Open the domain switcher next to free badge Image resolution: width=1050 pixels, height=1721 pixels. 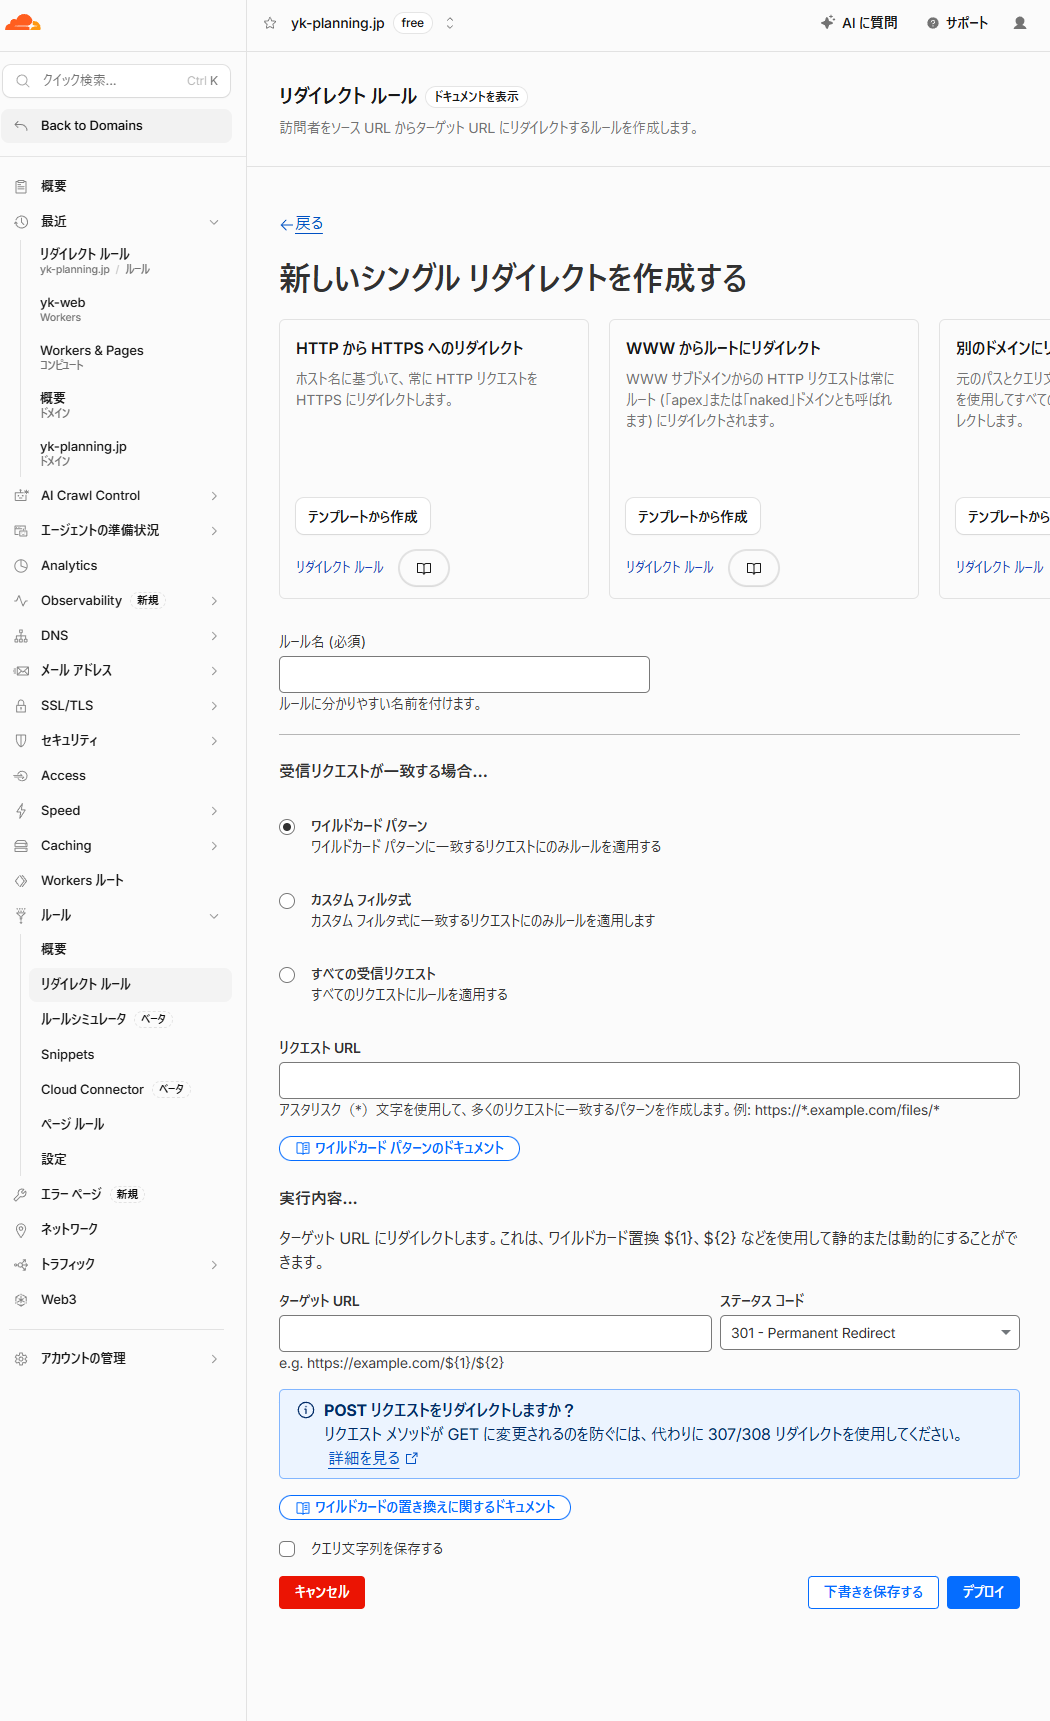click(x=450, y=23)
